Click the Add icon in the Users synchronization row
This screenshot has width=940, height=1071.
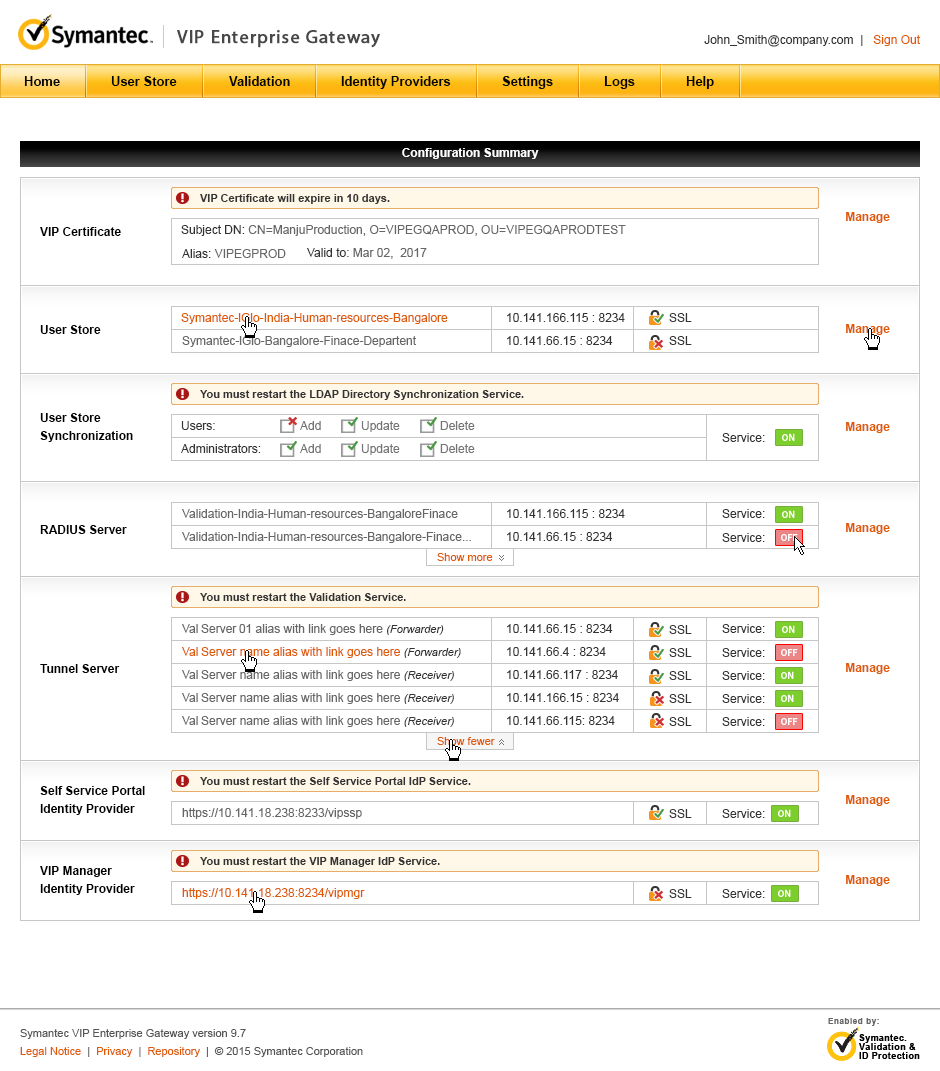[287, 425]
